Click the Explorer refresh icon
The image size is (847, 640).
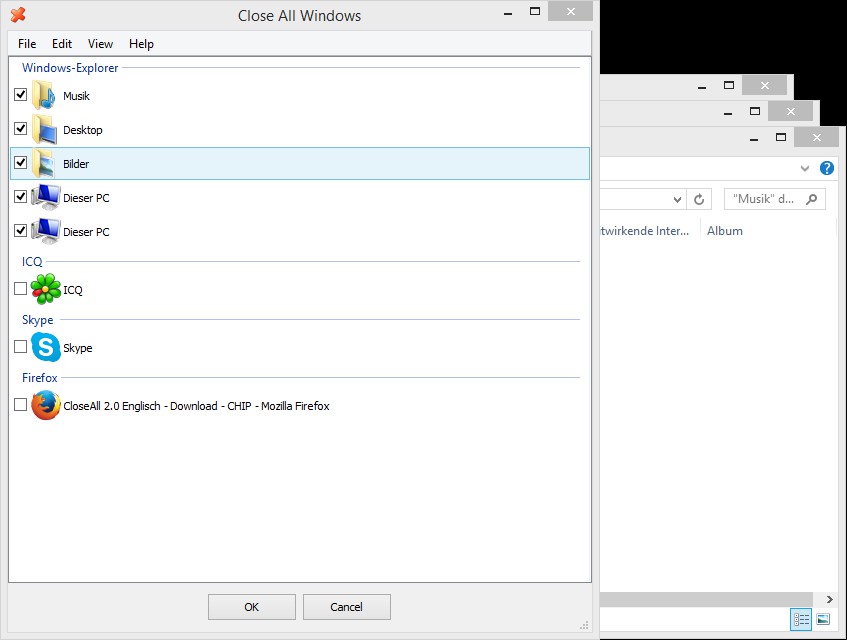pos(700,199)
